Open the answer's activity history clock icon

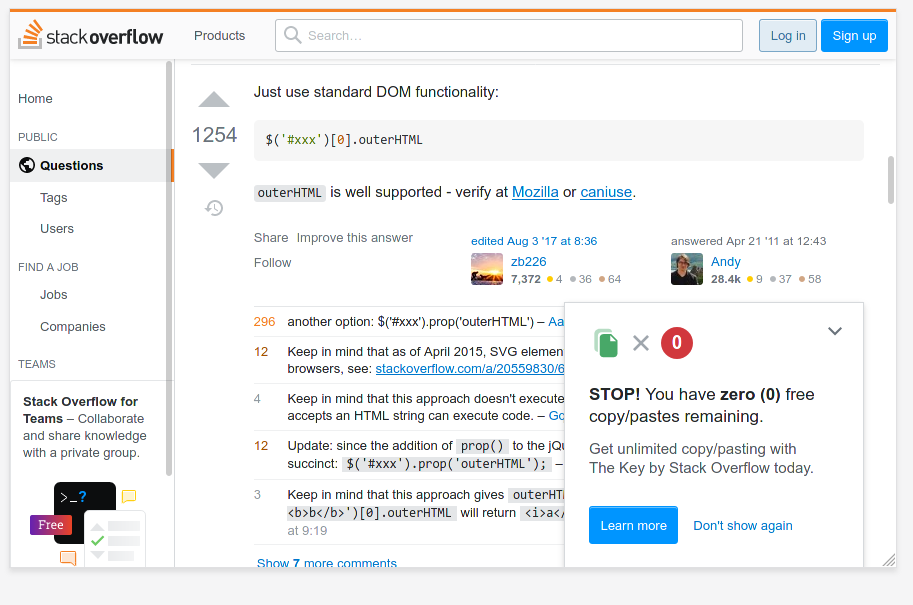(x=214, y=208)
